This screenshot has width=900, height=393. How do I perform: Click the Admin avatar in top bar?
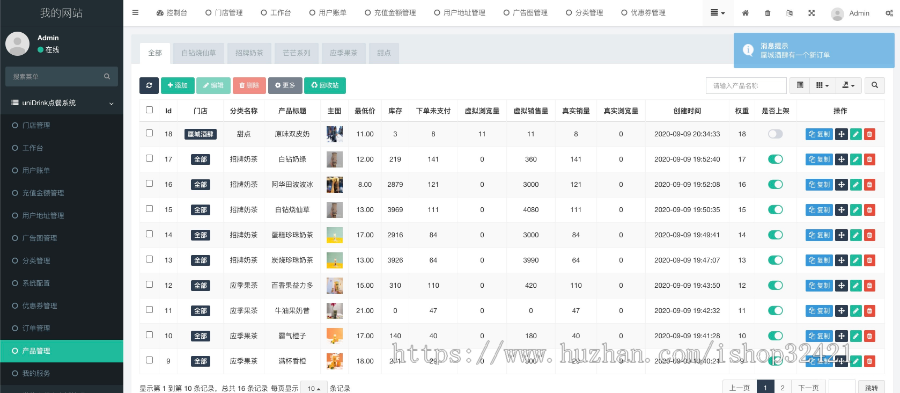pyautogui.click(x=837, y=13)
